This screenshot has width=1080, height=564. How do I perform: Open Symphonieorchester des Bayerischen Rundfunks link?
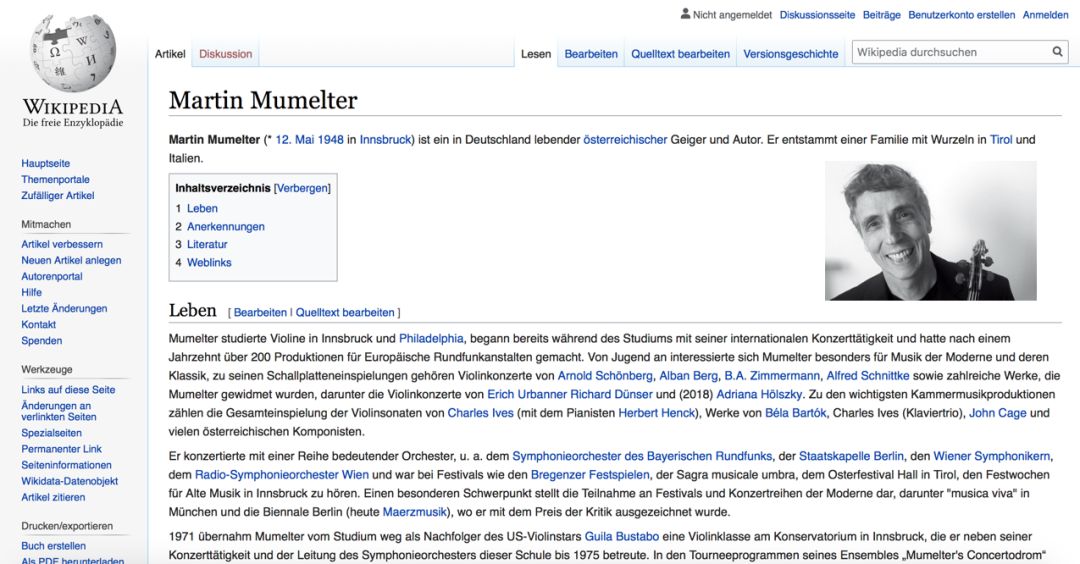coord(642,456)
